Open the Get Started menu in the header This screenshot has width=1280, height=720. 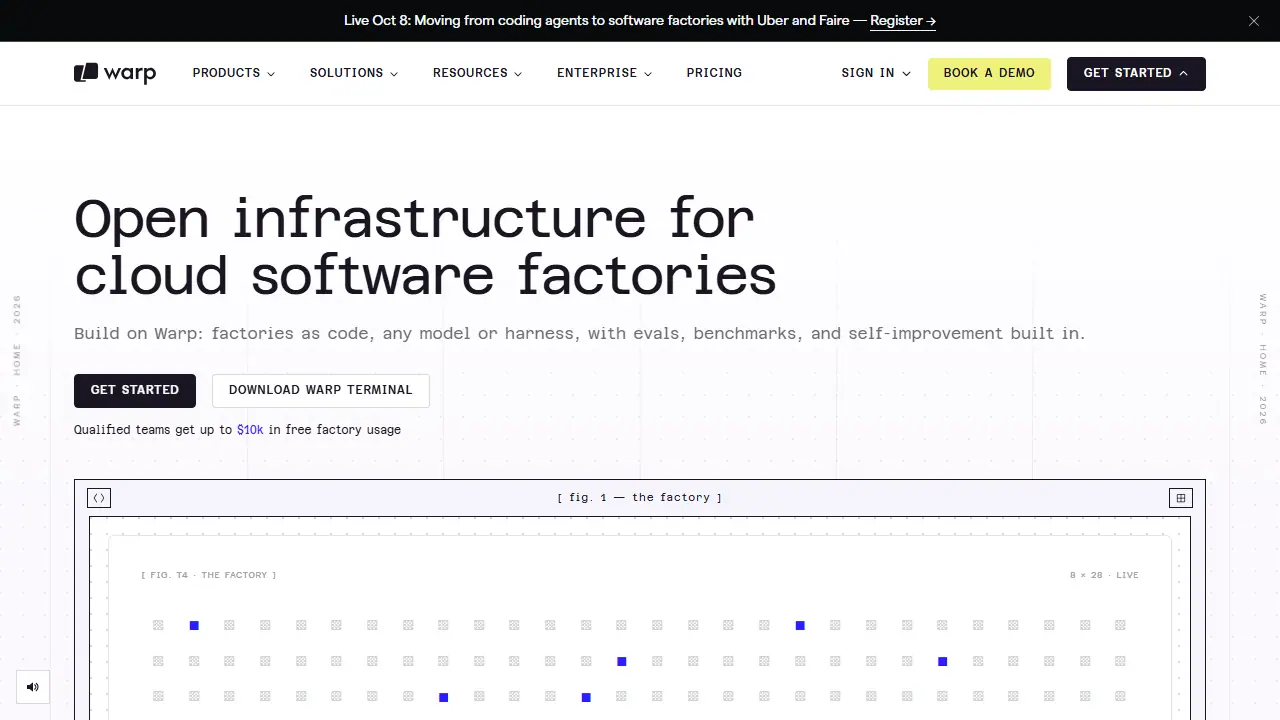tap(1136, 73)
